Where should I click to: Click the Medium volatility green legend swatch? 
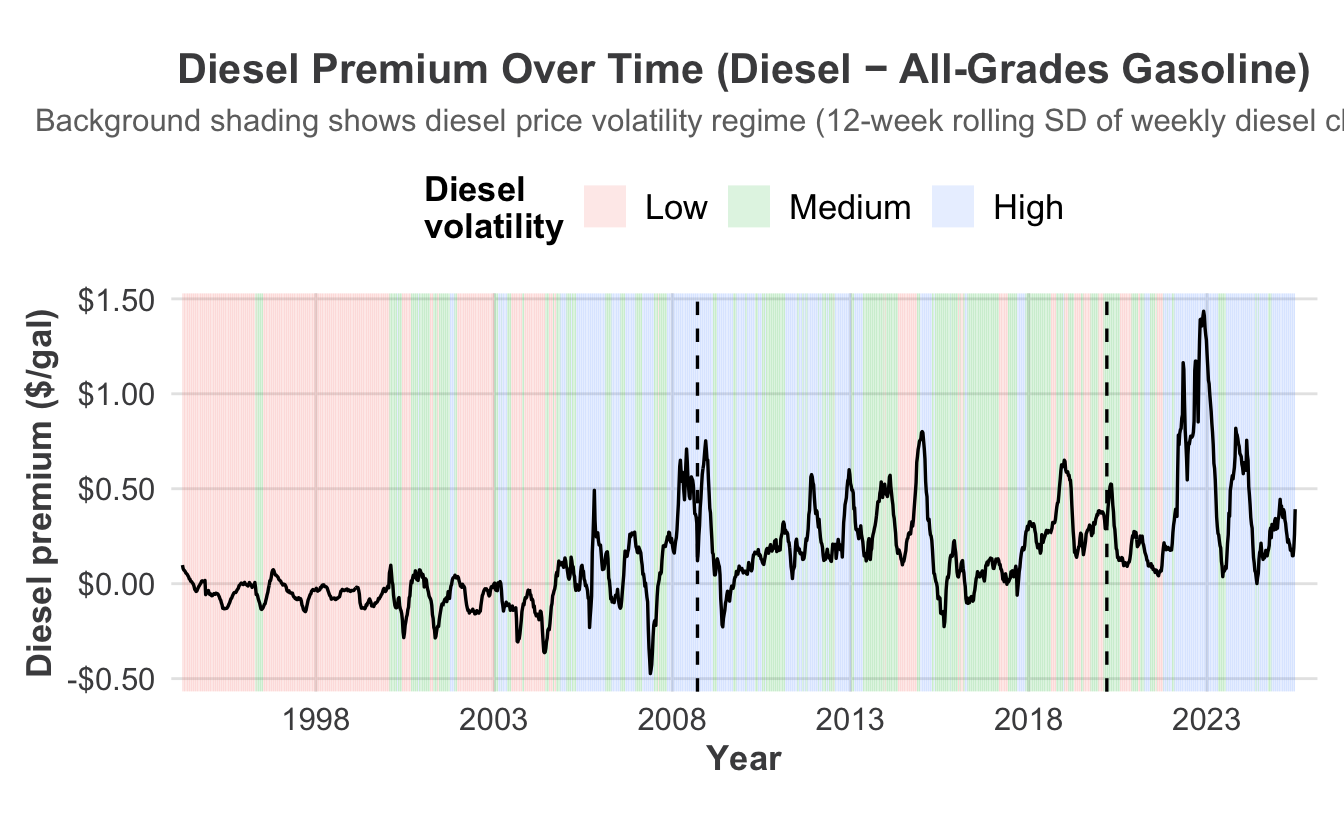[749, 207]
